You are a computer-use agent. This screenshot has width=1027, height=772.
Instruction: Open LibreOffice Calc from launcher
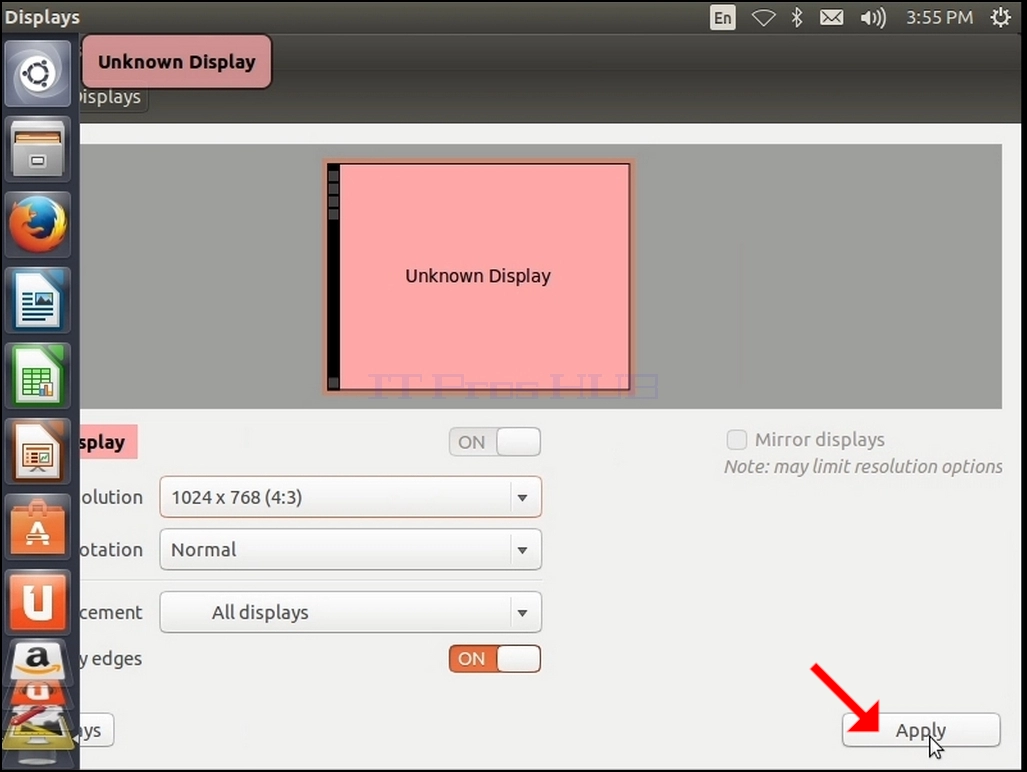pos(37,376)
